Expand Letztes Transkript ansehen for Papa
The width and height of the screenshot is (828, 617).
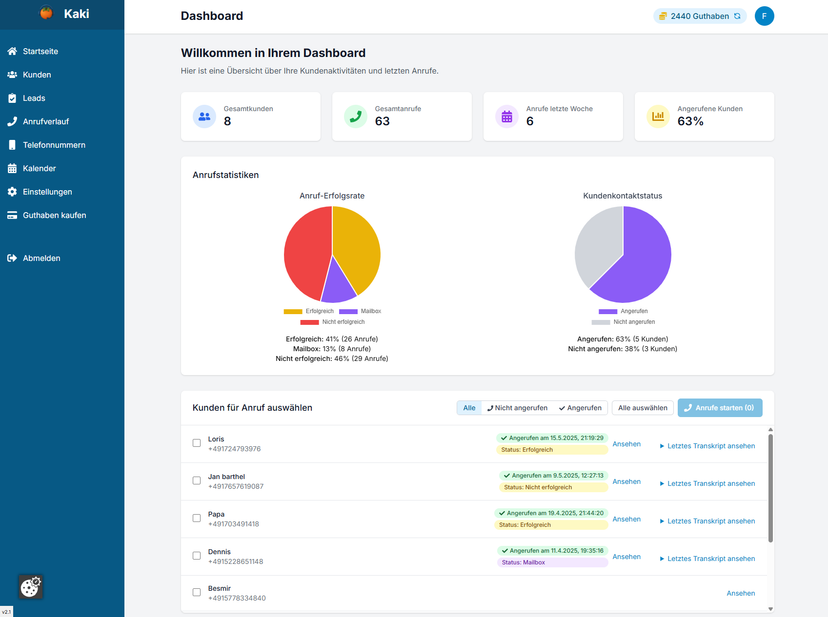click(707, 521)
